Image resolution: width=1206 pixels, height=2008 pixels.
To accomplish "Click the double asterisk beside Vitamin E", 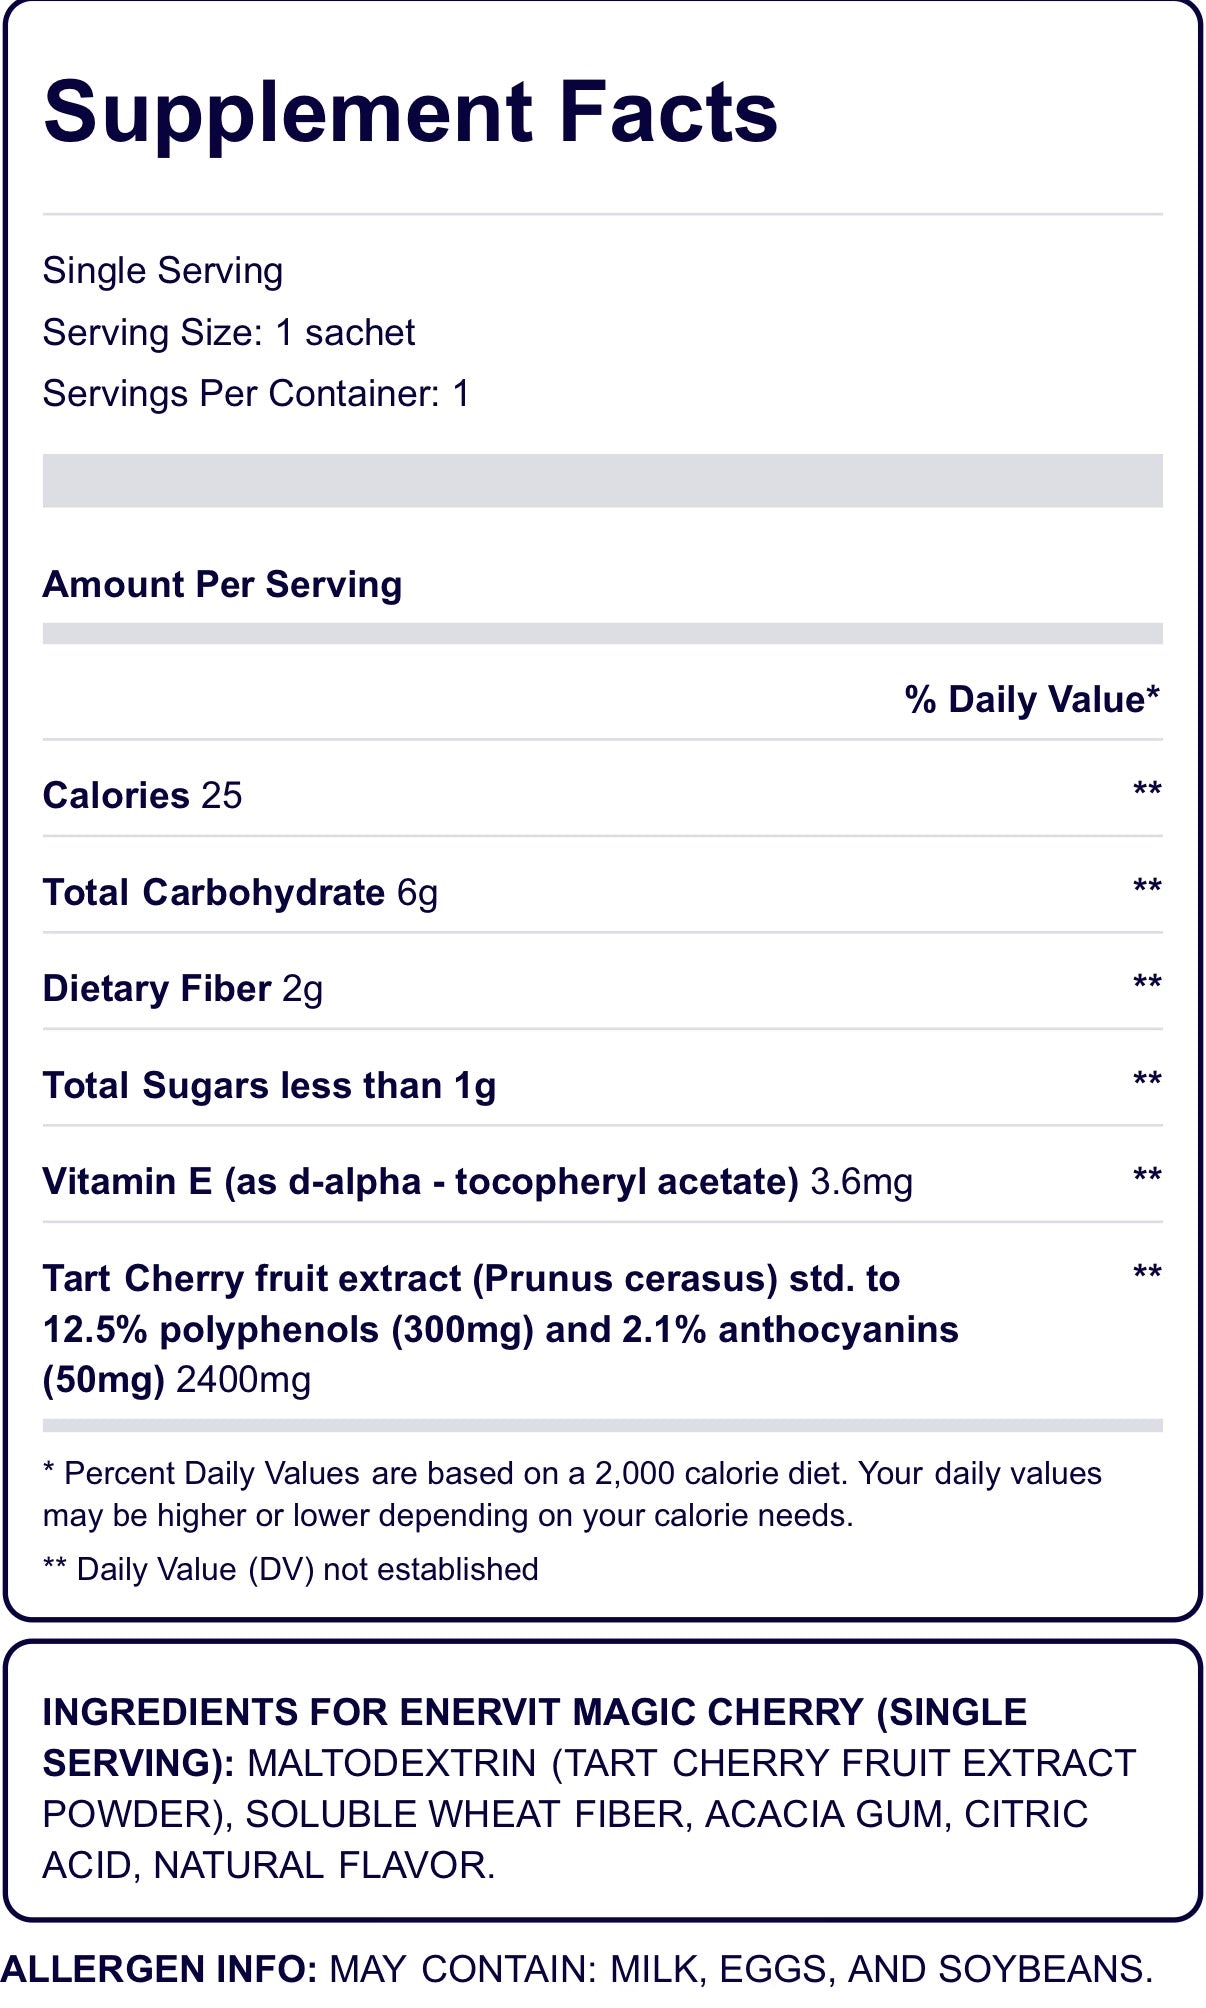I will click(1147, 1177).
